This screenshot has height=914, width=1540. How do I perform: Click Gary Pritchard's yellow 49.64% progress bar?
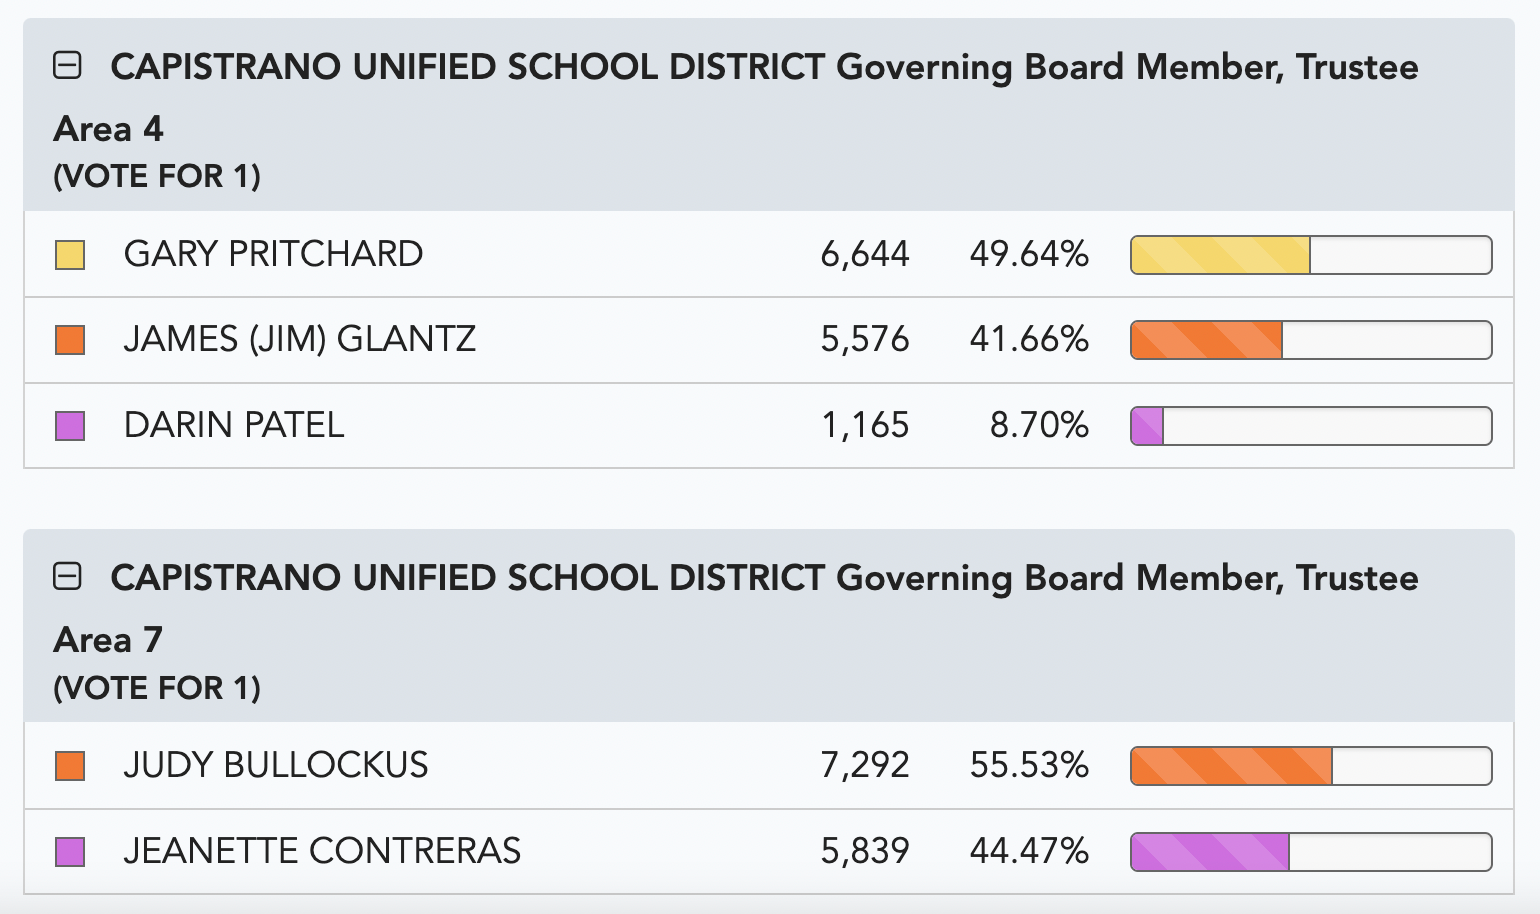pyautogui.click(x=1311, y=255)
